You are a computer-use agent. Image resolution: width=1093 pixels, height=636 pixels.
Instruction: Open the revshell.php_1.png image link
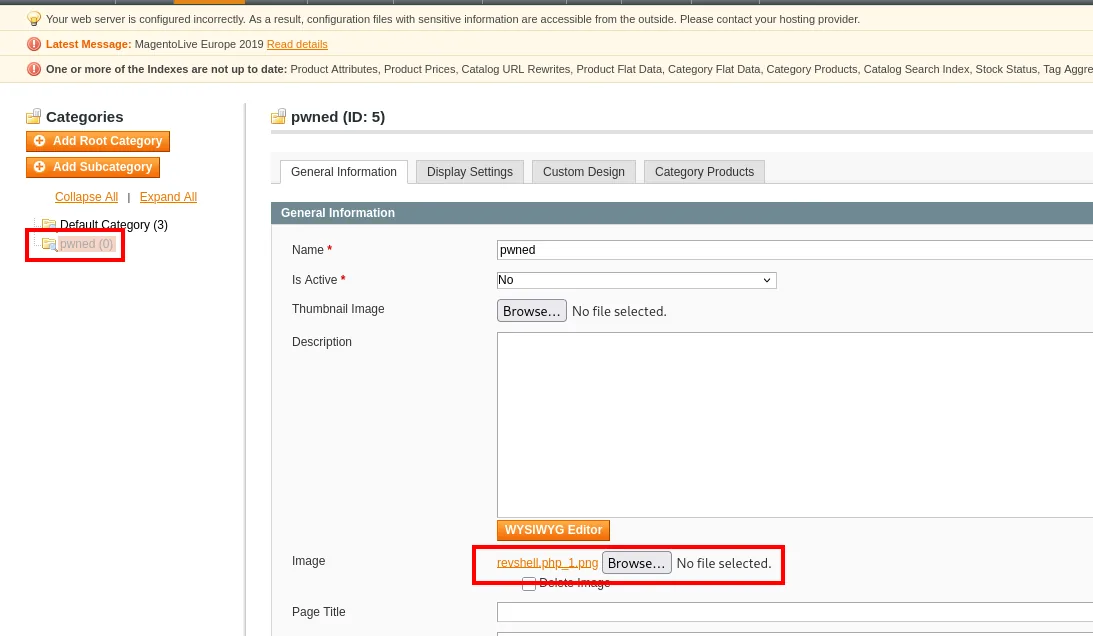pos(547,563)
